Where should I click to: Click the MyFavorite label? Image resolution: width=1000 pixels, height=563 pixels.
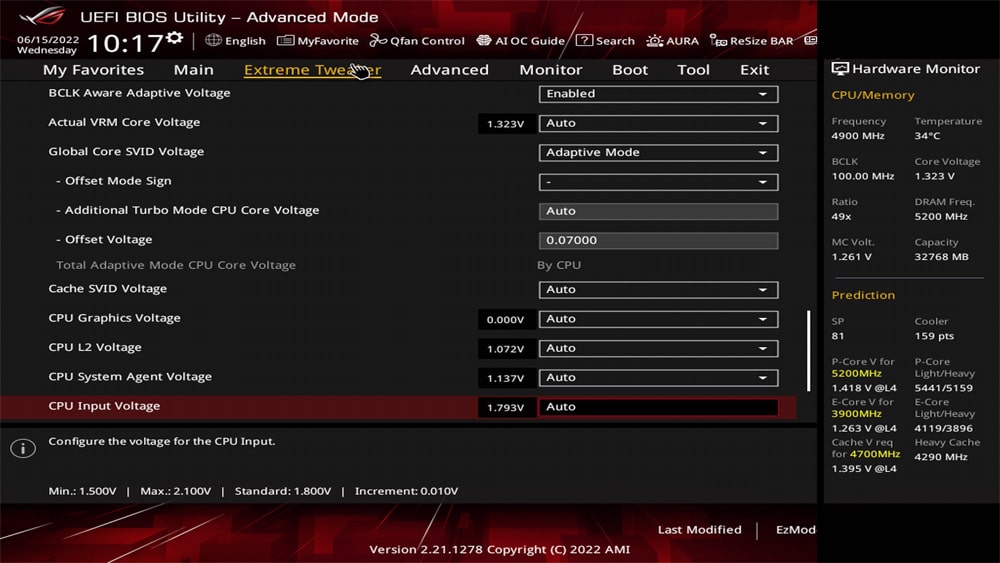pos(328,41)
